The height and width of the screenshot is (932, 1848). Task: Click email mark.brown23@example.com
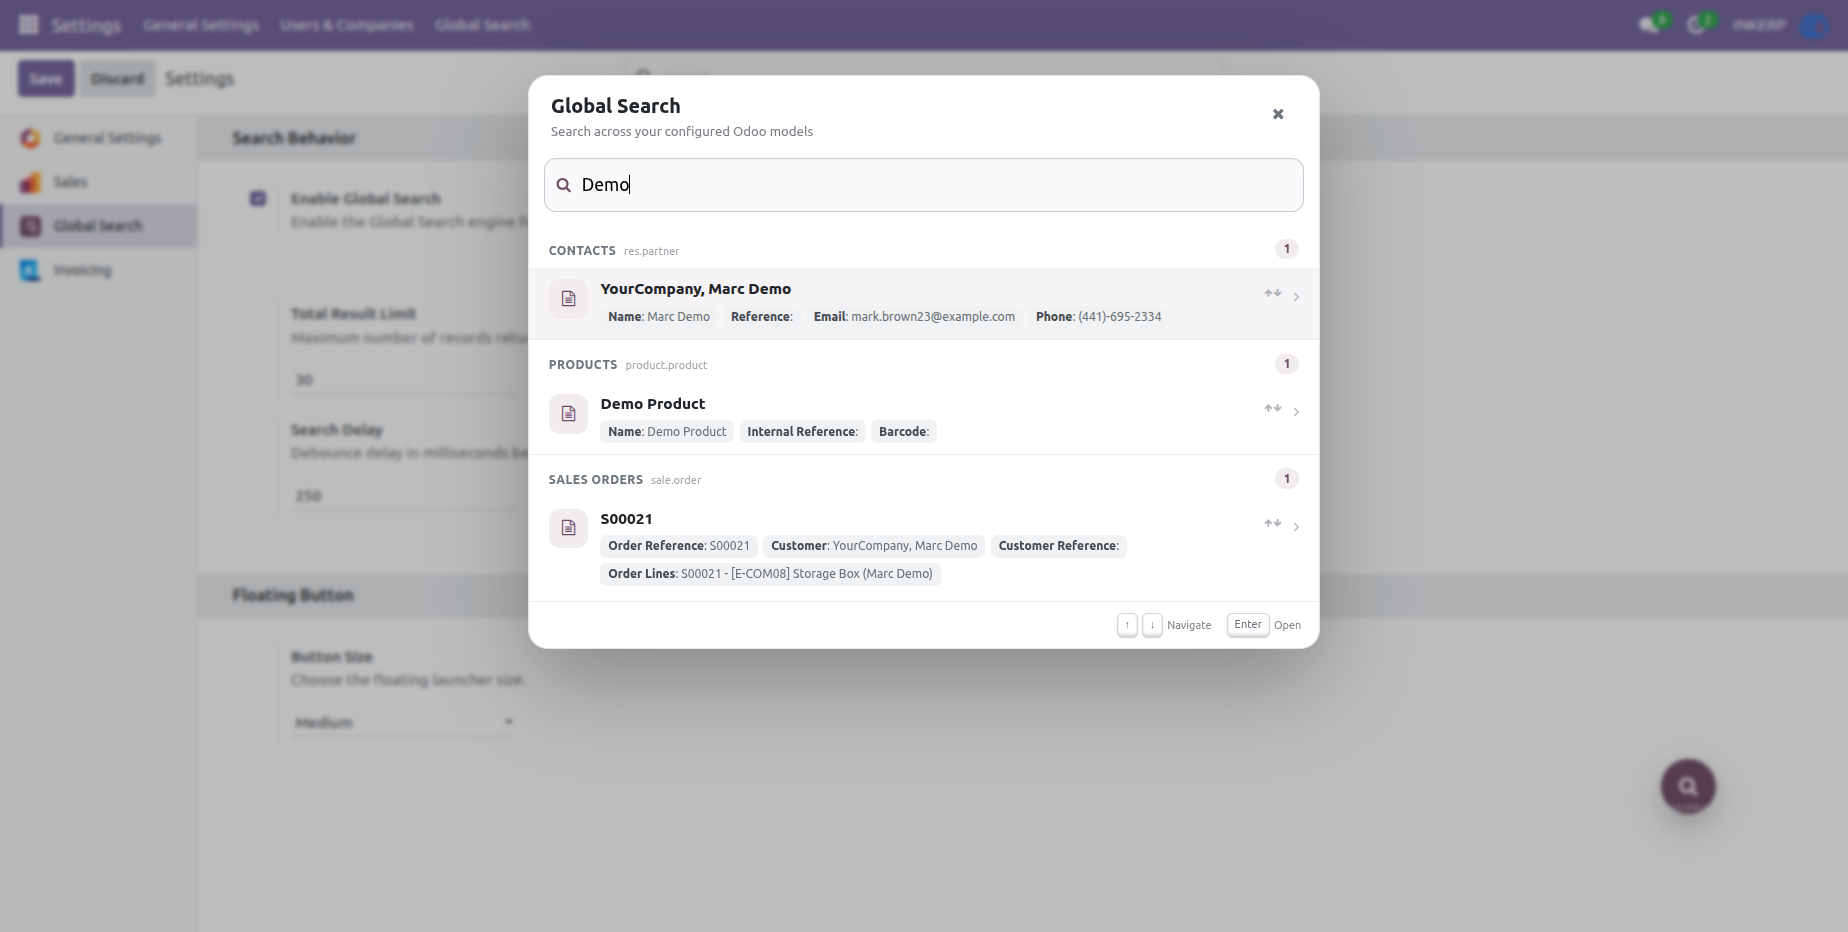tap(933, 317)
